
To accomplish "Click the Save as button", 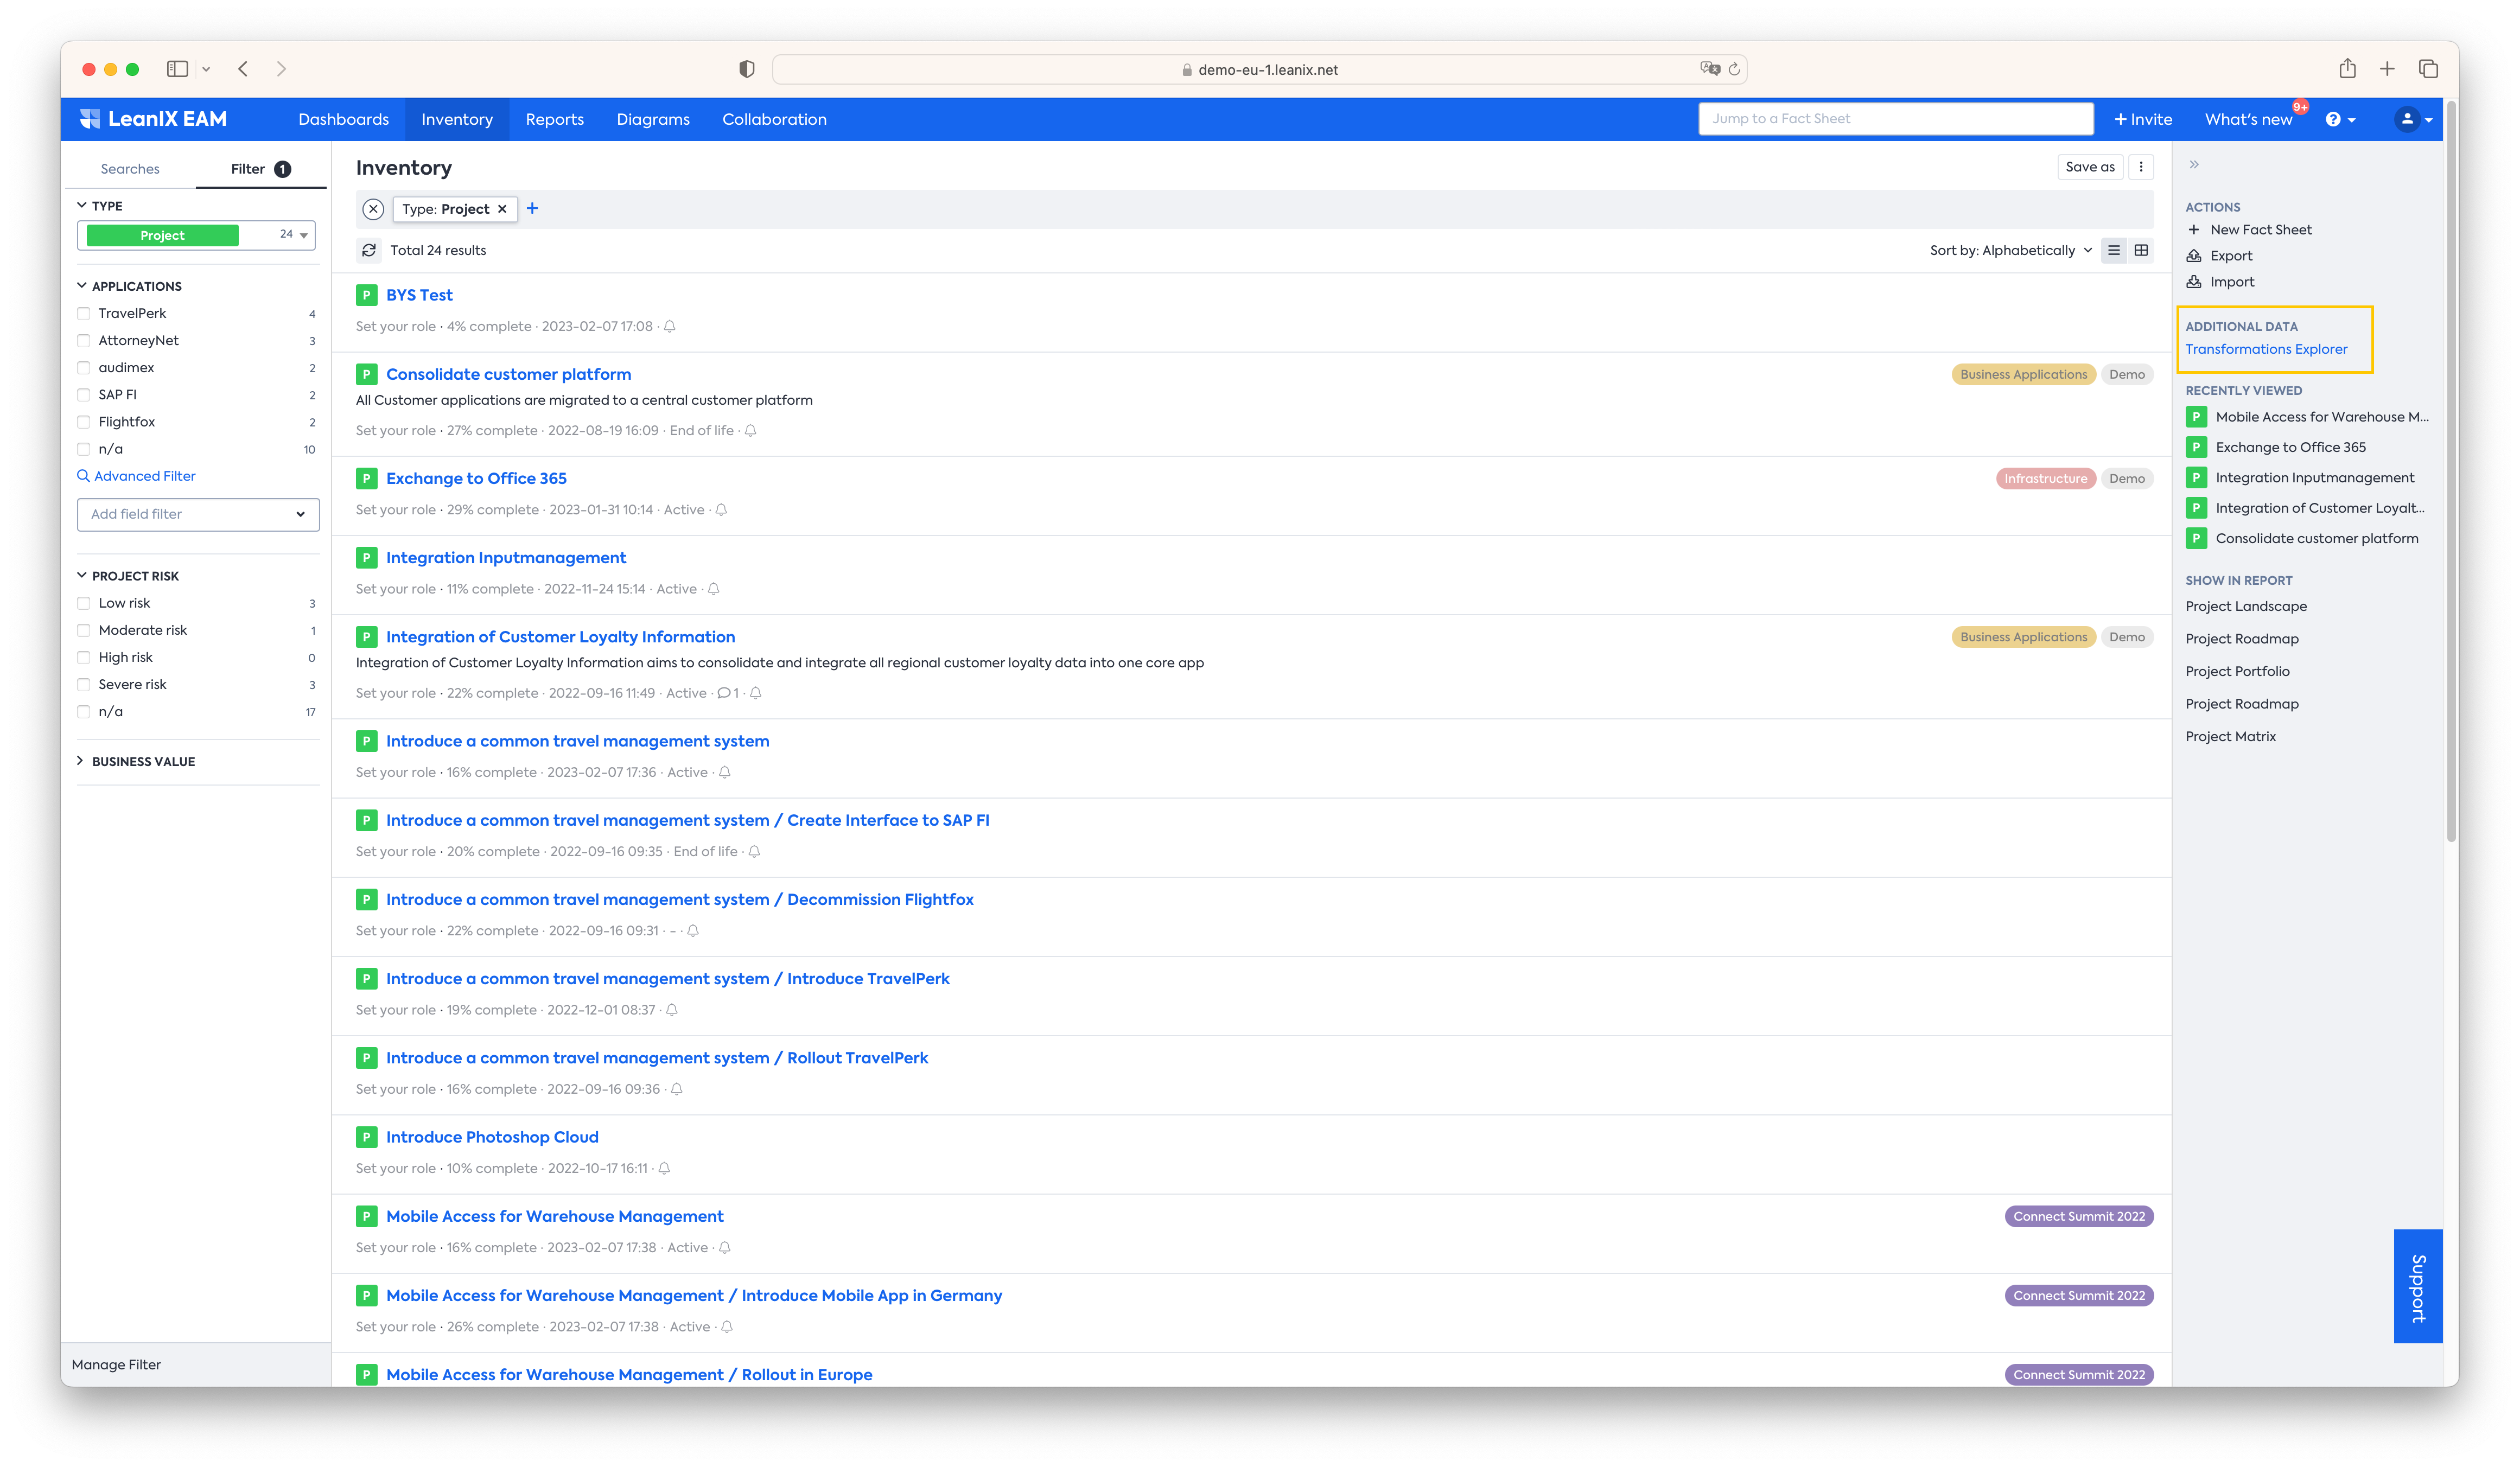I will point(2089,167).
